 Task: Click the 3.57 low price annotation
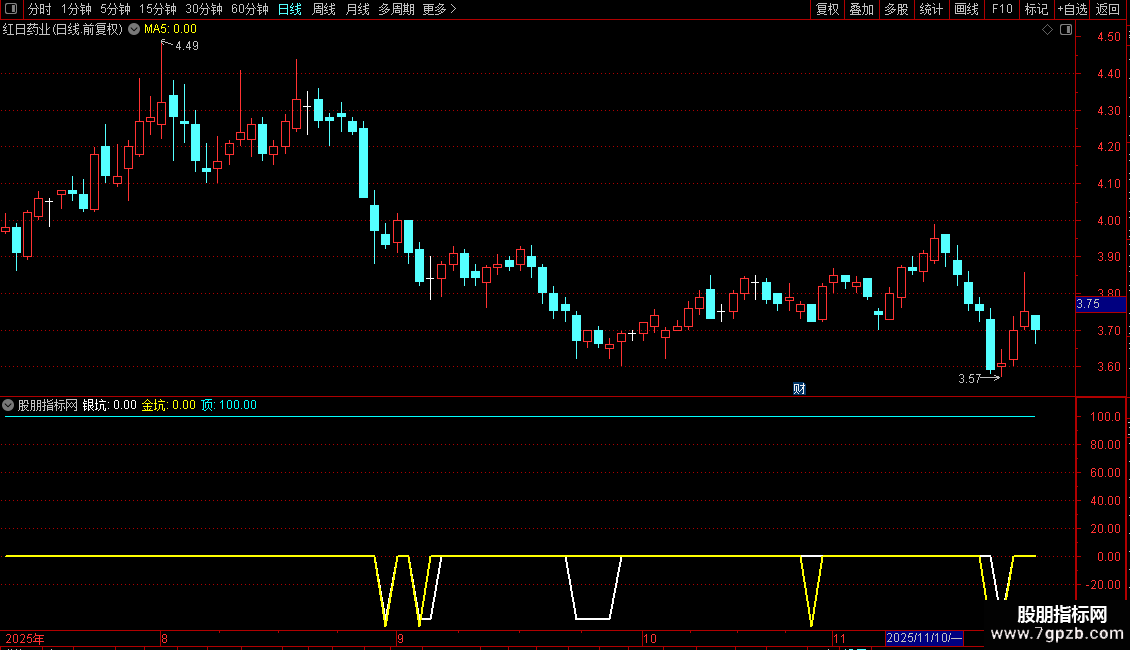point(969,379)
